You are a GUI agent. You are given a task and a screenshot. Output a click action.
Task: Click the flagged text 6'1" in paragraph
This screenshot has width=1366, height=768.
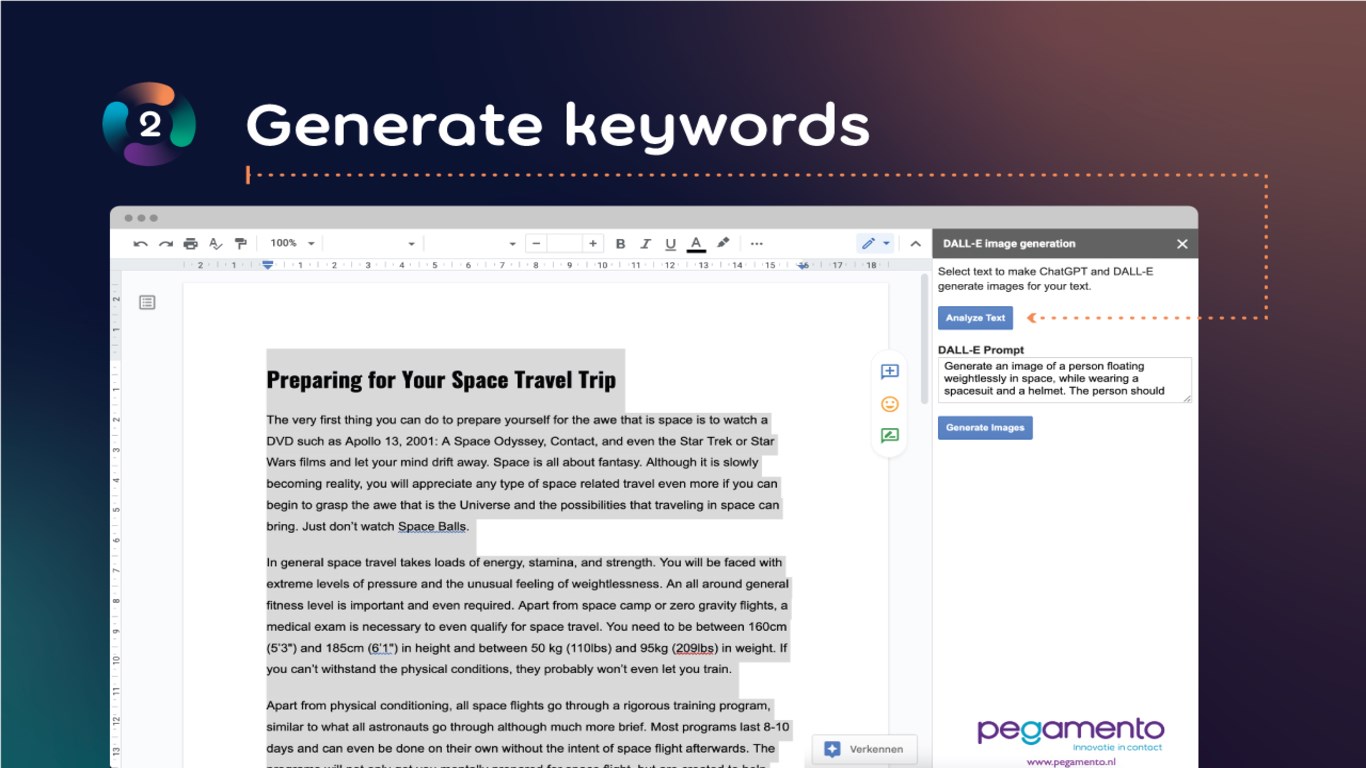point(383,648)
